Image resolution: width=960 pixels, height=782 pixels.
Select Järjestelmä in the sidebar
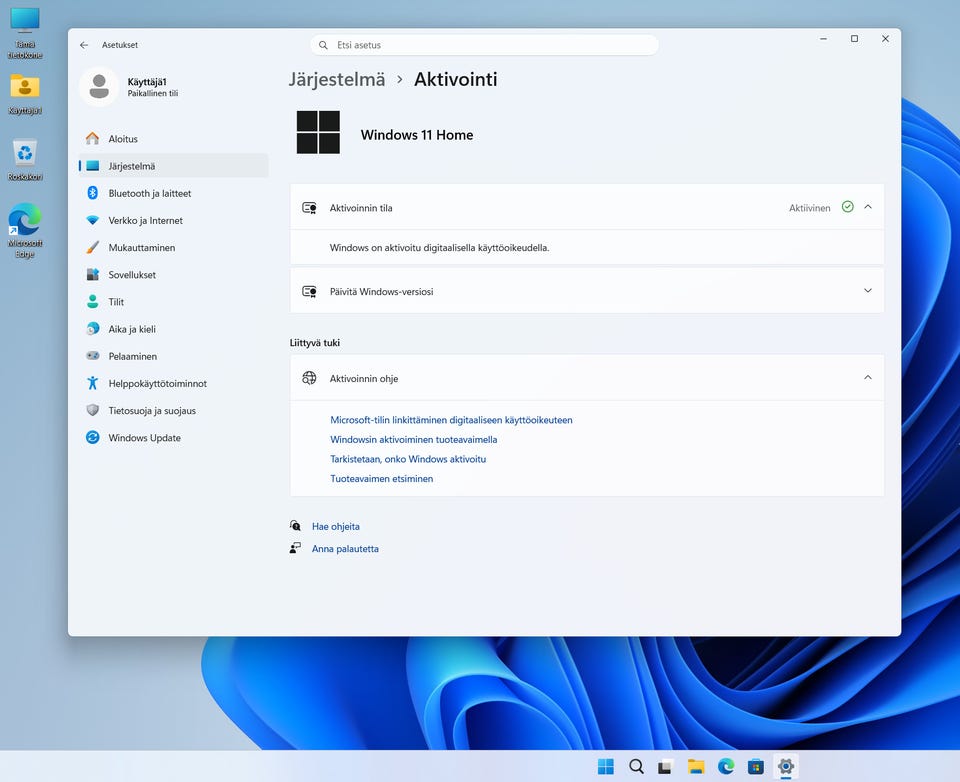click(173, 166)
